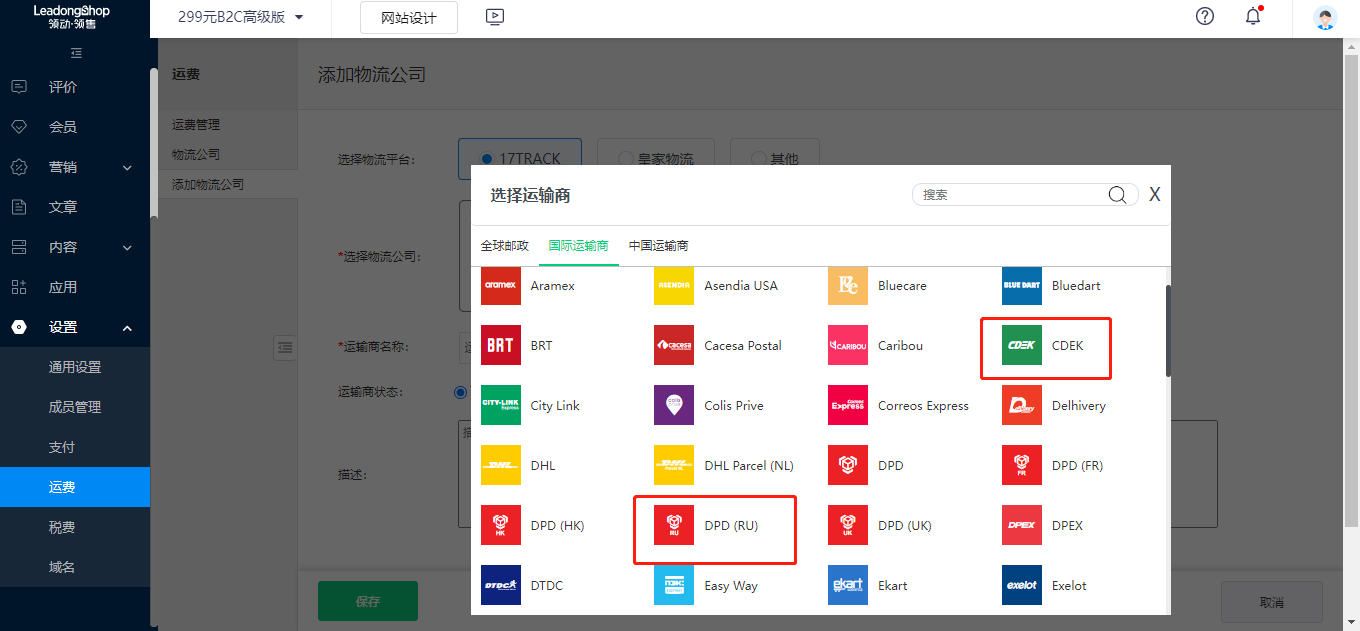Select the Aramex carrier logo

[500, 286]
